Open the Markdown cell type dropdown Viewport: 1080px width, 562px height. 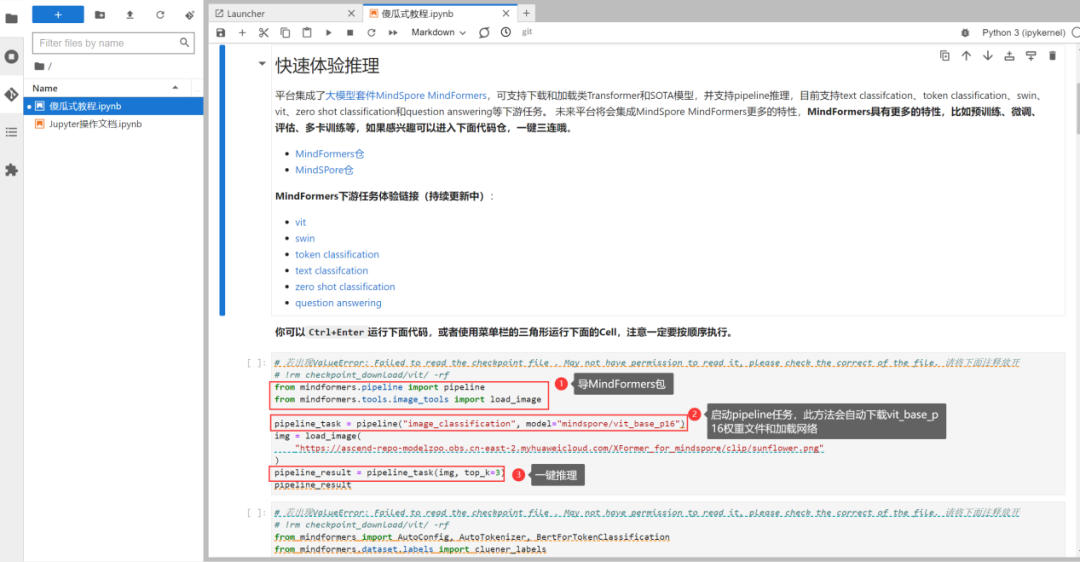[x=439, y=32]
